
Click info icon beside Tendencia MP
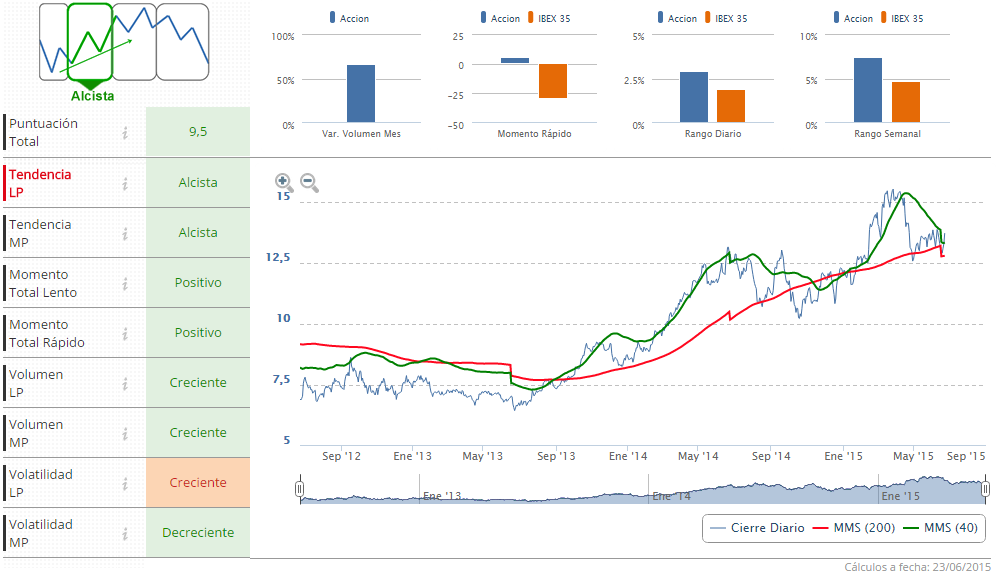(125, 233)
